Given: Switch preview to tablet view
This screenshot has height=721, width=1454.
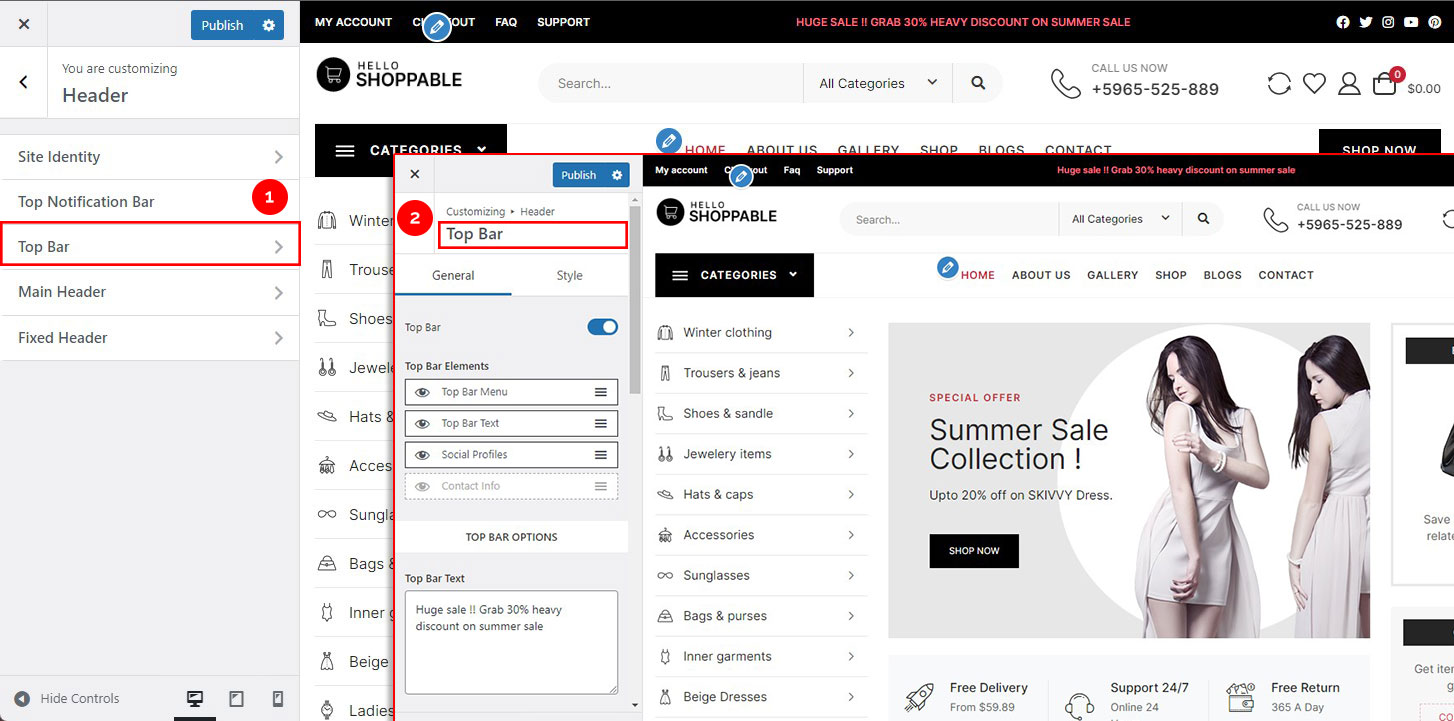Looking at the screenshot, I should 237,697.
